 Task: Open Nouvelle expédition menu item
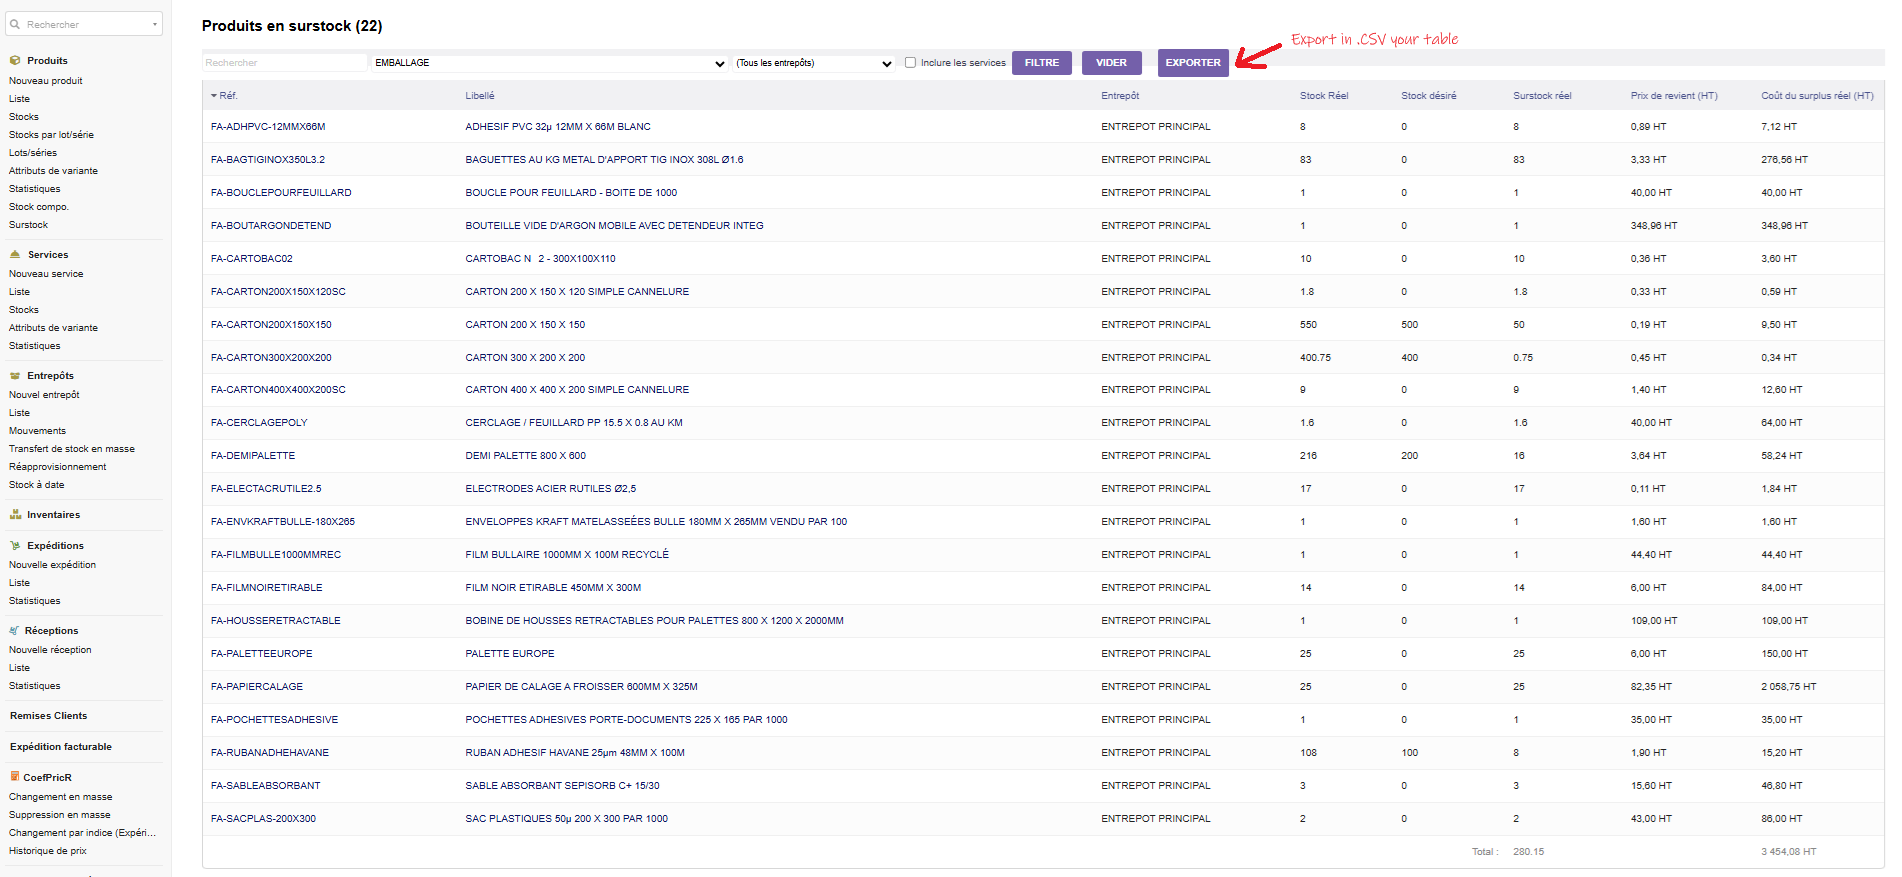click(52, 565)
